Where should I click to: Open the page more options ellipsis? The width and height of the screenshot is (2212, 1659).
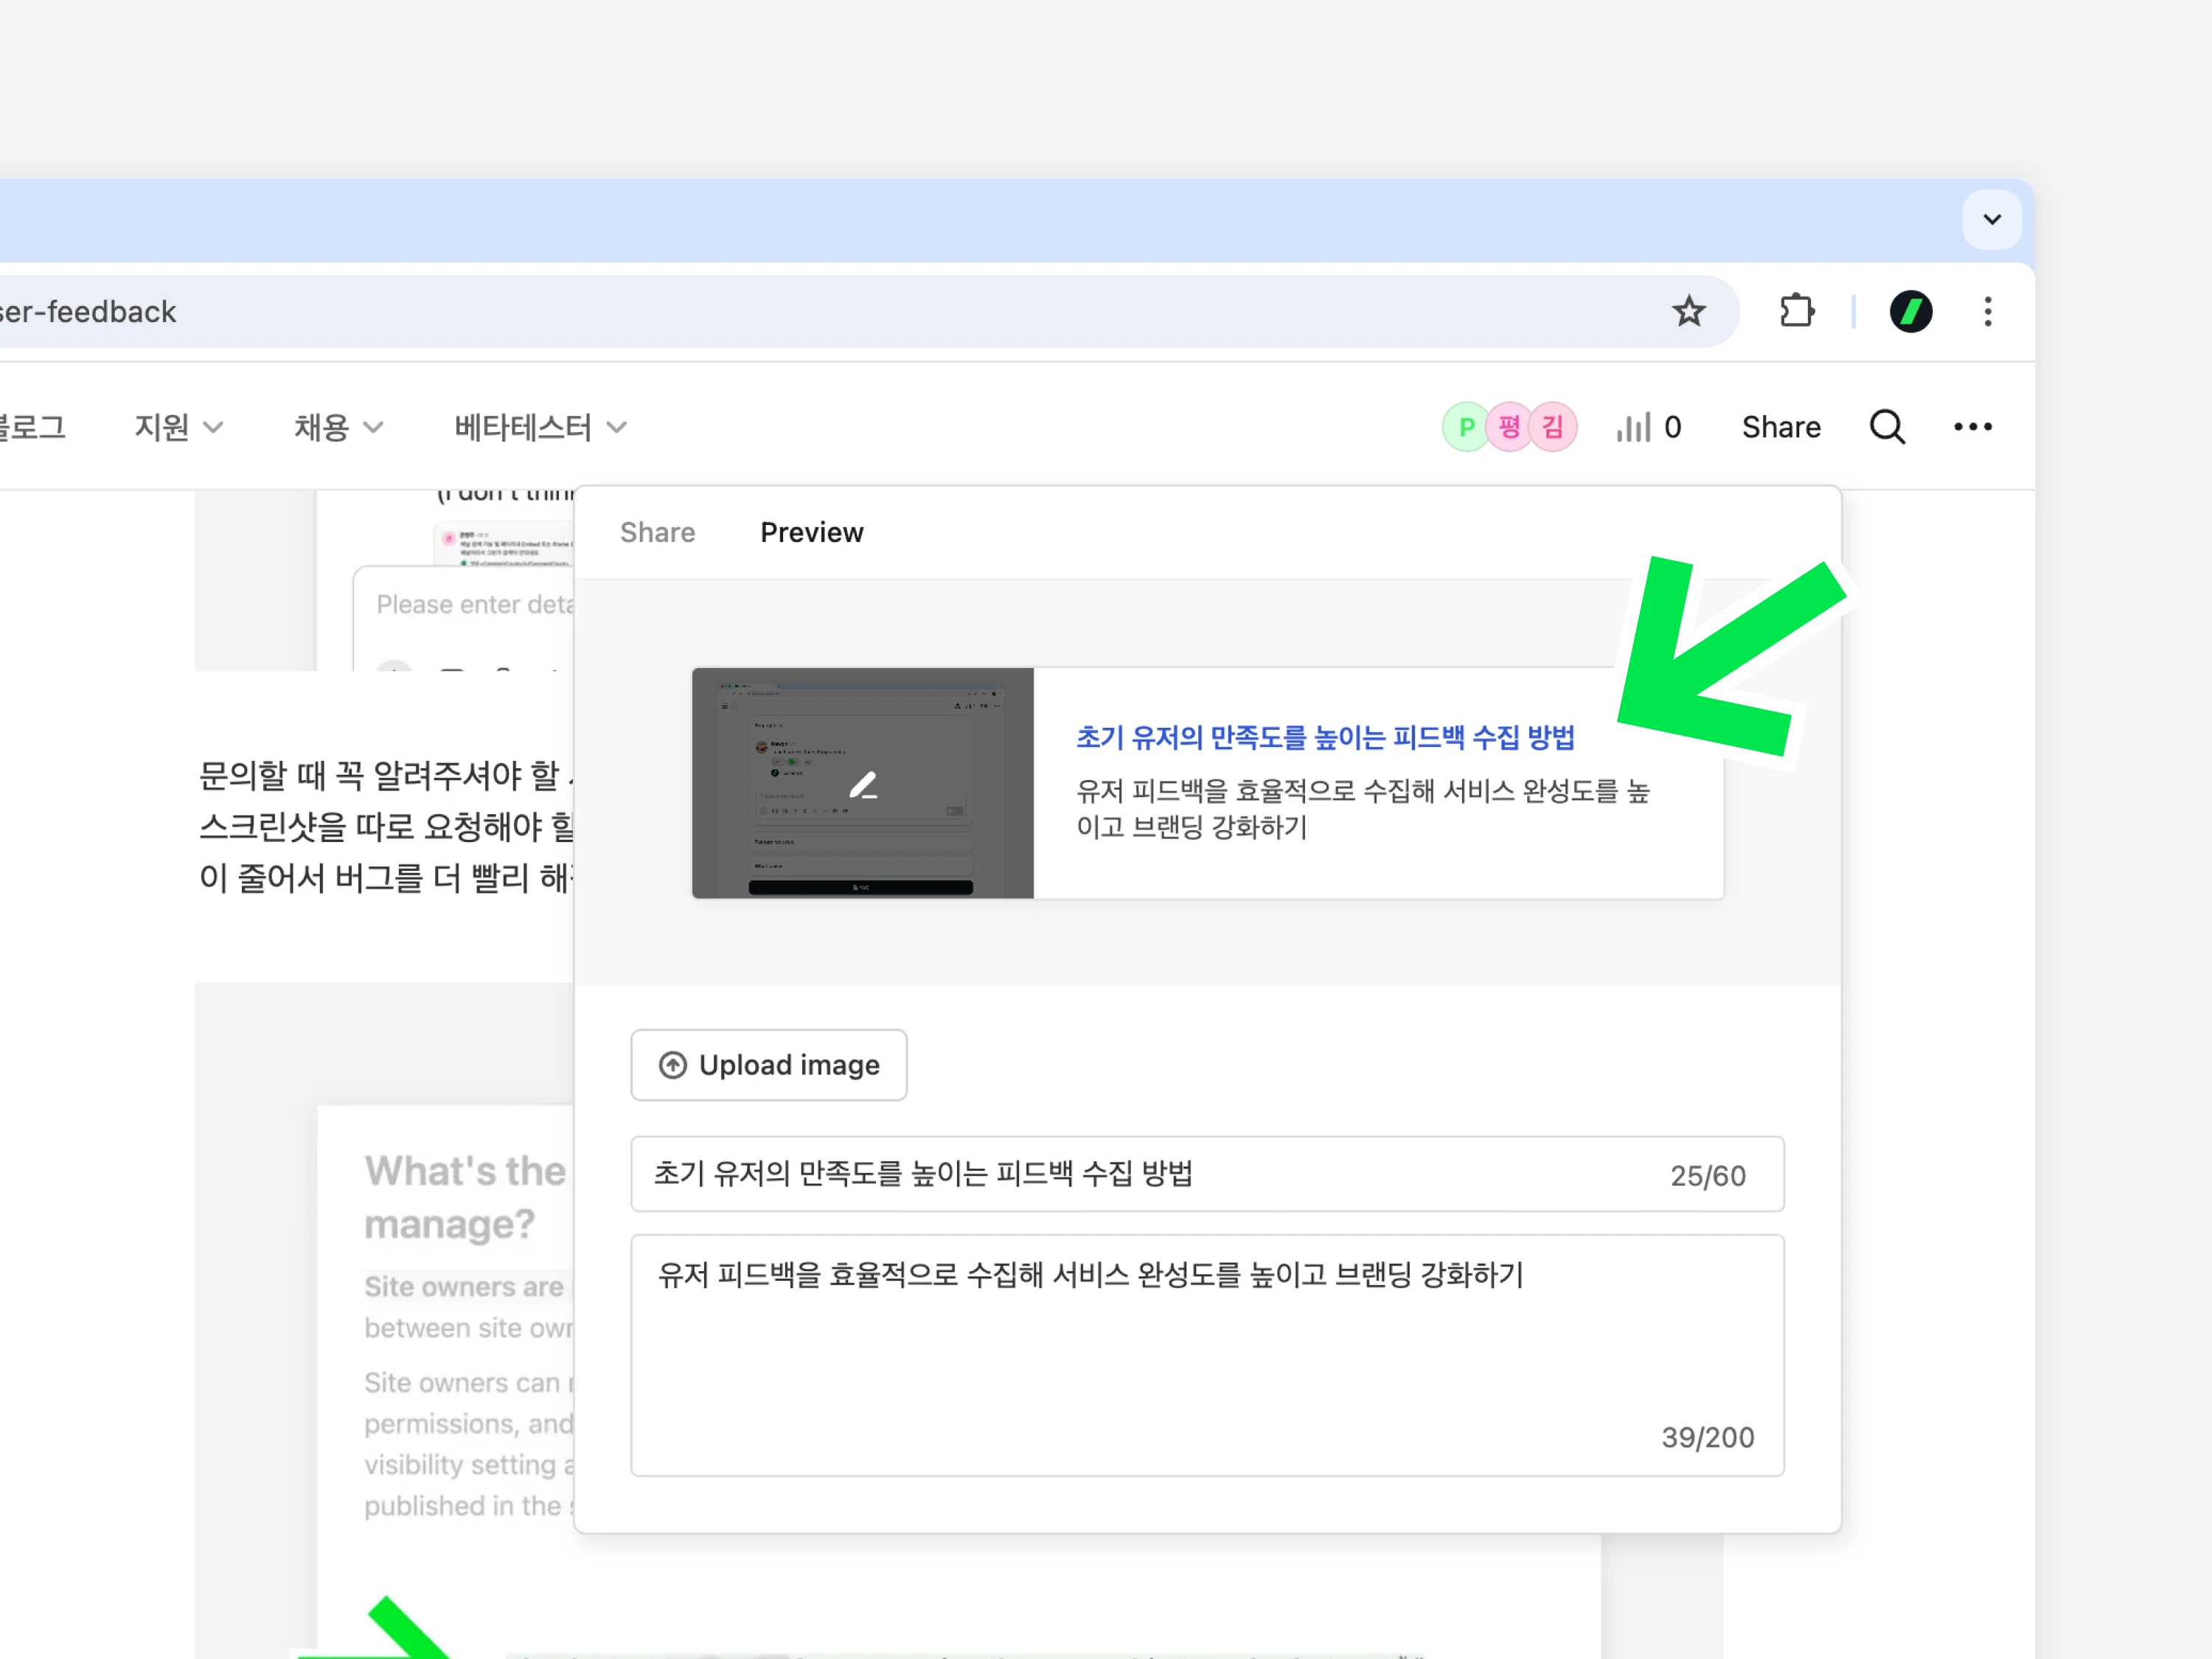[1972, 428]
